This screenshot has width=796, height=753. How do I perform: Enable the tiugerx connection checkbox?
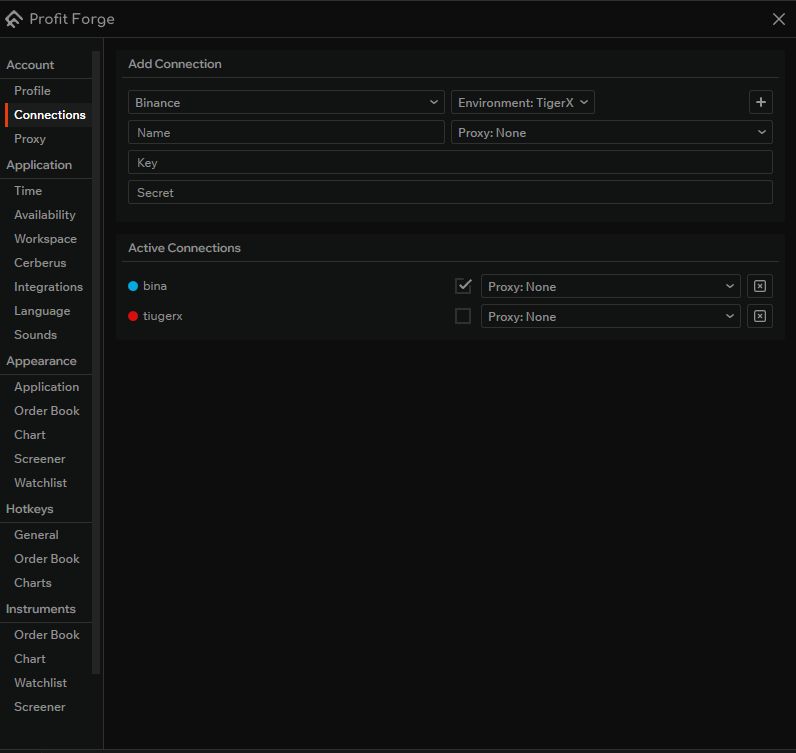coord(463,316)
